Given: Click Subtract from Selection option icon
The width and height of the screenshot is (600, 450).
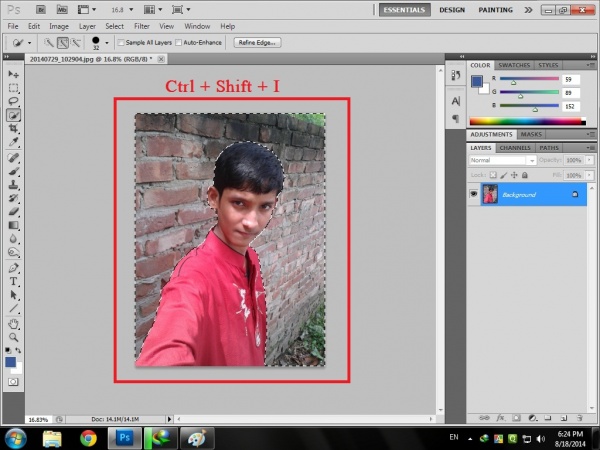Looking at the screenshot, I should click(76, 42).
